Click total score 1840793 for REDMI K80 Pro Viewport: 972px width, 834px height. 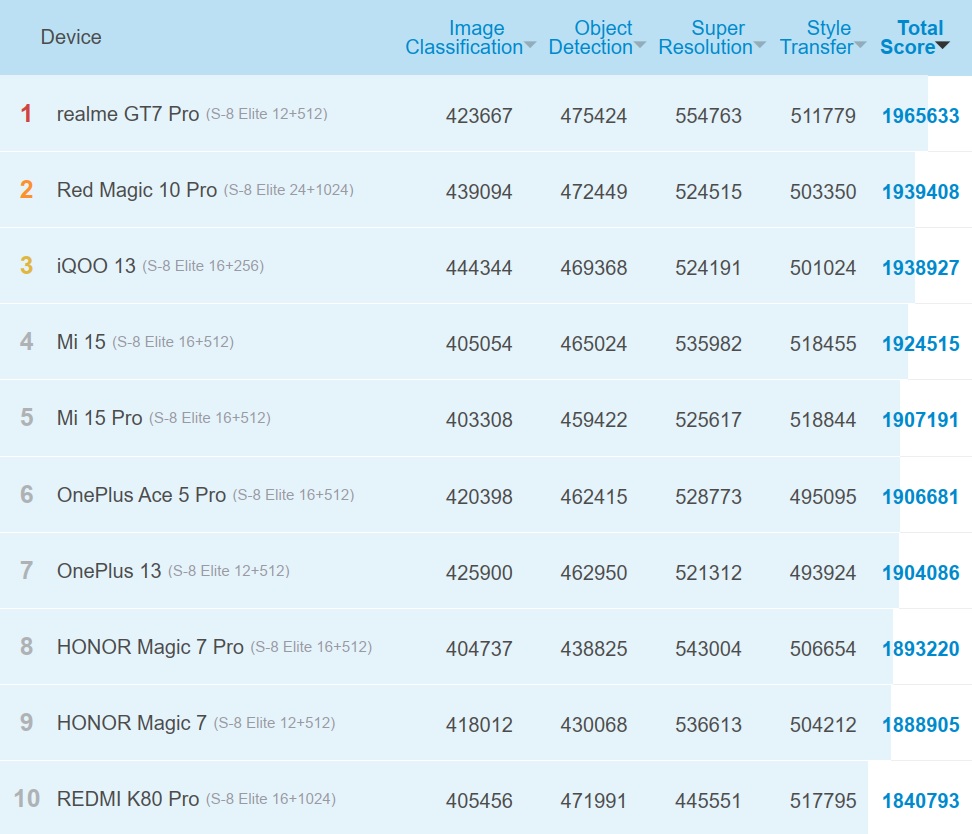point(920,801)
